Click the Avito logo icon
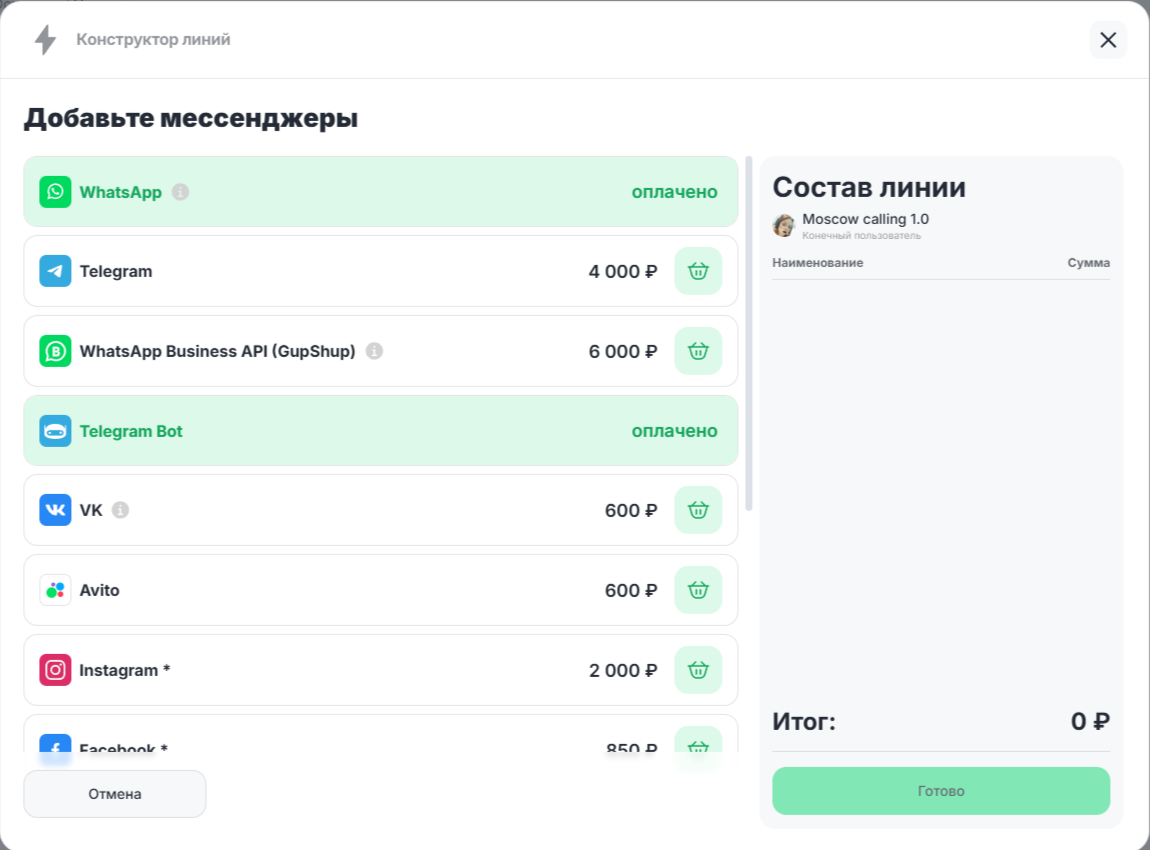This screenshot has width=1150, height=850. [x=55, y=590]
